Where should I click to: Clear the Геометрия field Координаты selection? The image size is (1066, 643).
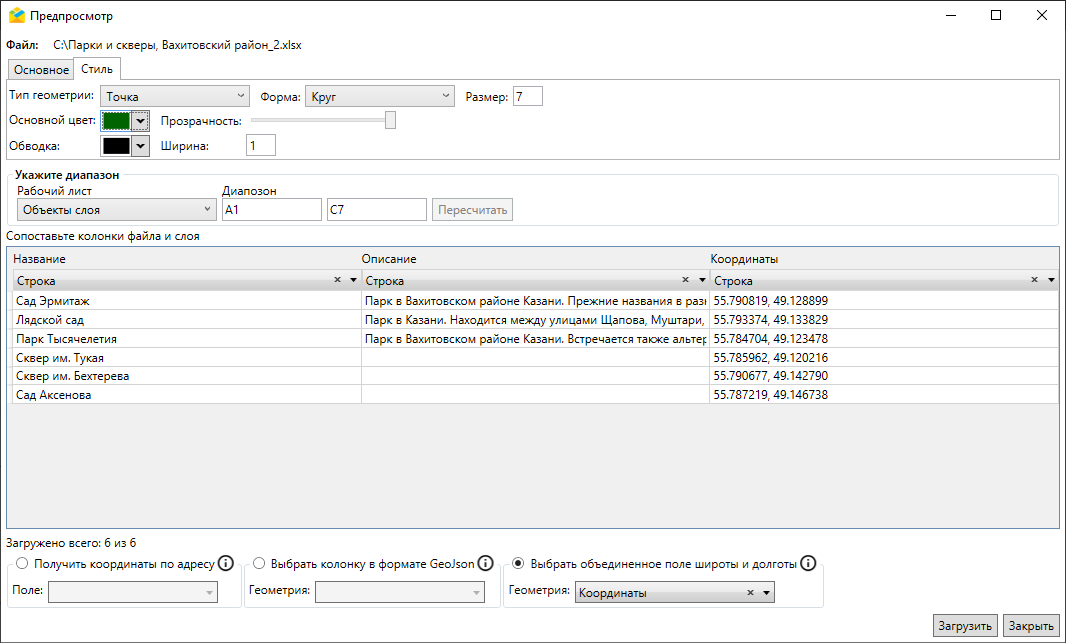(750, 593)
